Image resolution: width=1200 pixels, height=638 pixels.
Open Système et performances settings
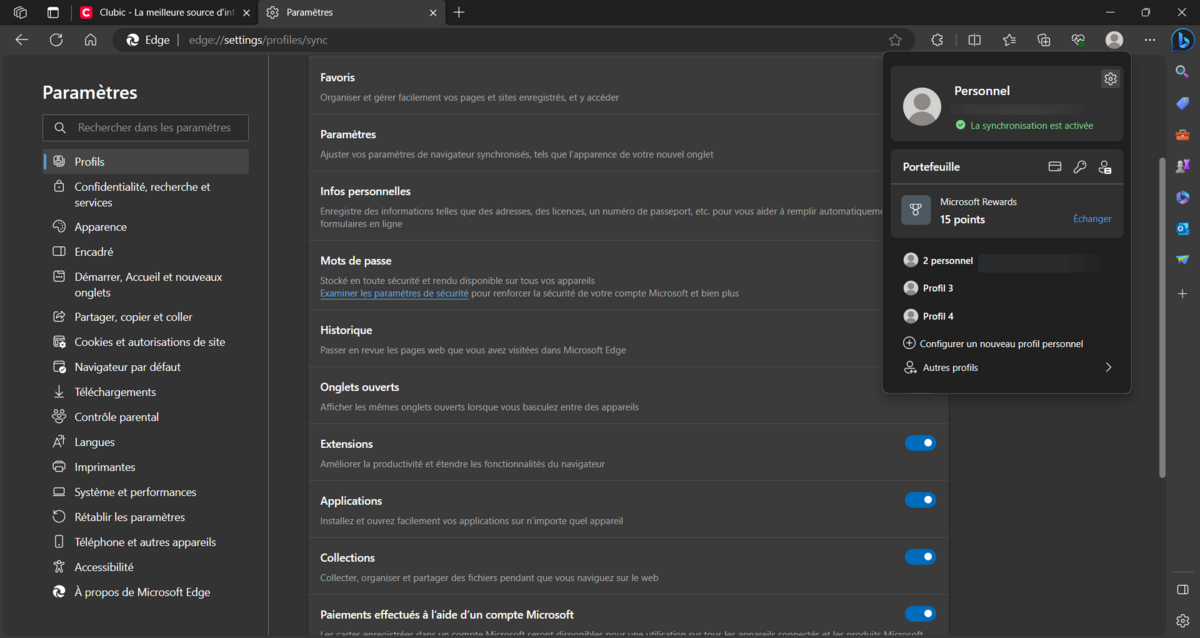click(x=146, y=492)
